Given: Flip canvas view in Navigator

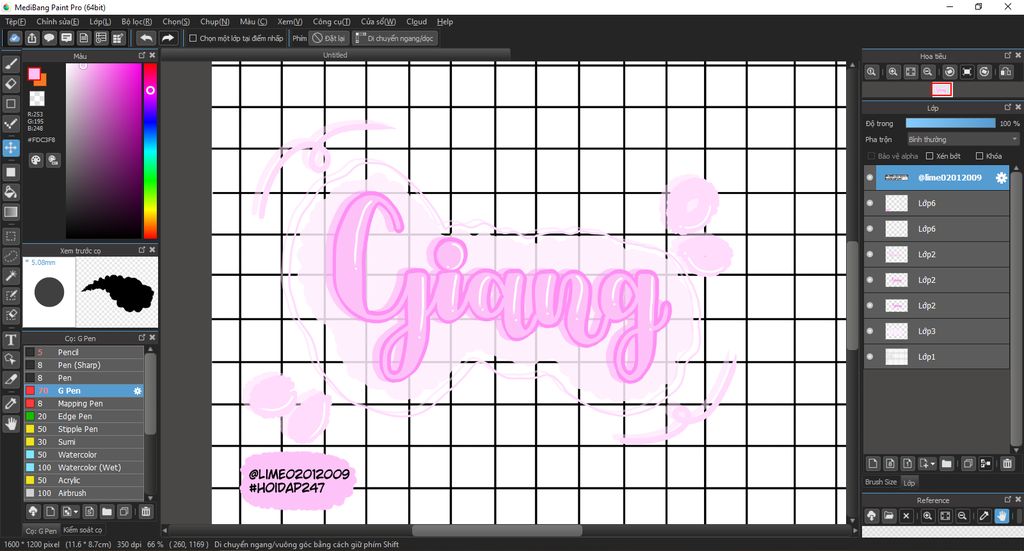Looking at the screenshot, I should [x=1006, y=72].
